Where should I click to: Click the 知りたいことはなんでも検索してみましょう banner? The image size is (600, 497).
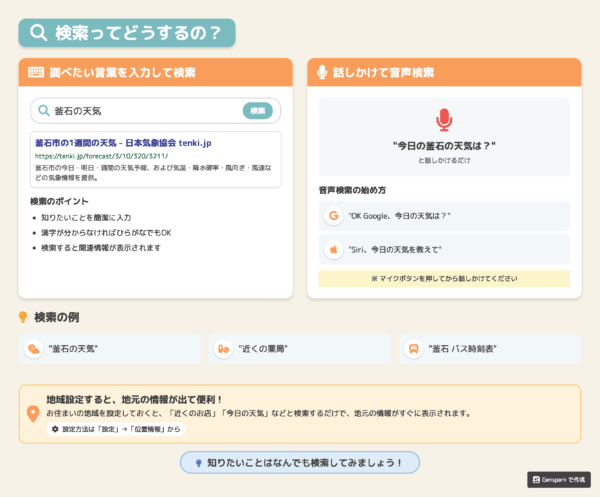point(300,462)
